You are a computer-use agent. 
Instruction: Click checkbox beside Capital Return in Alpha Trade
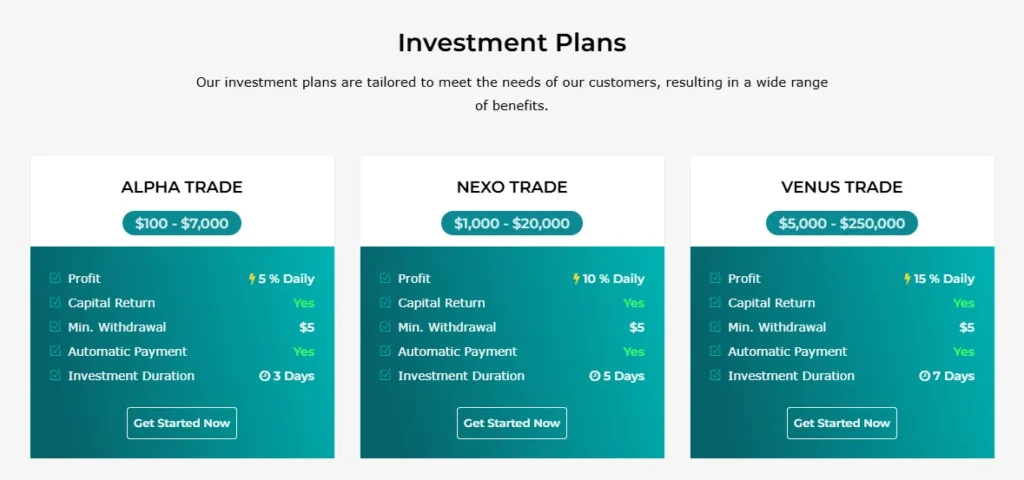click(x=55, y=303)
